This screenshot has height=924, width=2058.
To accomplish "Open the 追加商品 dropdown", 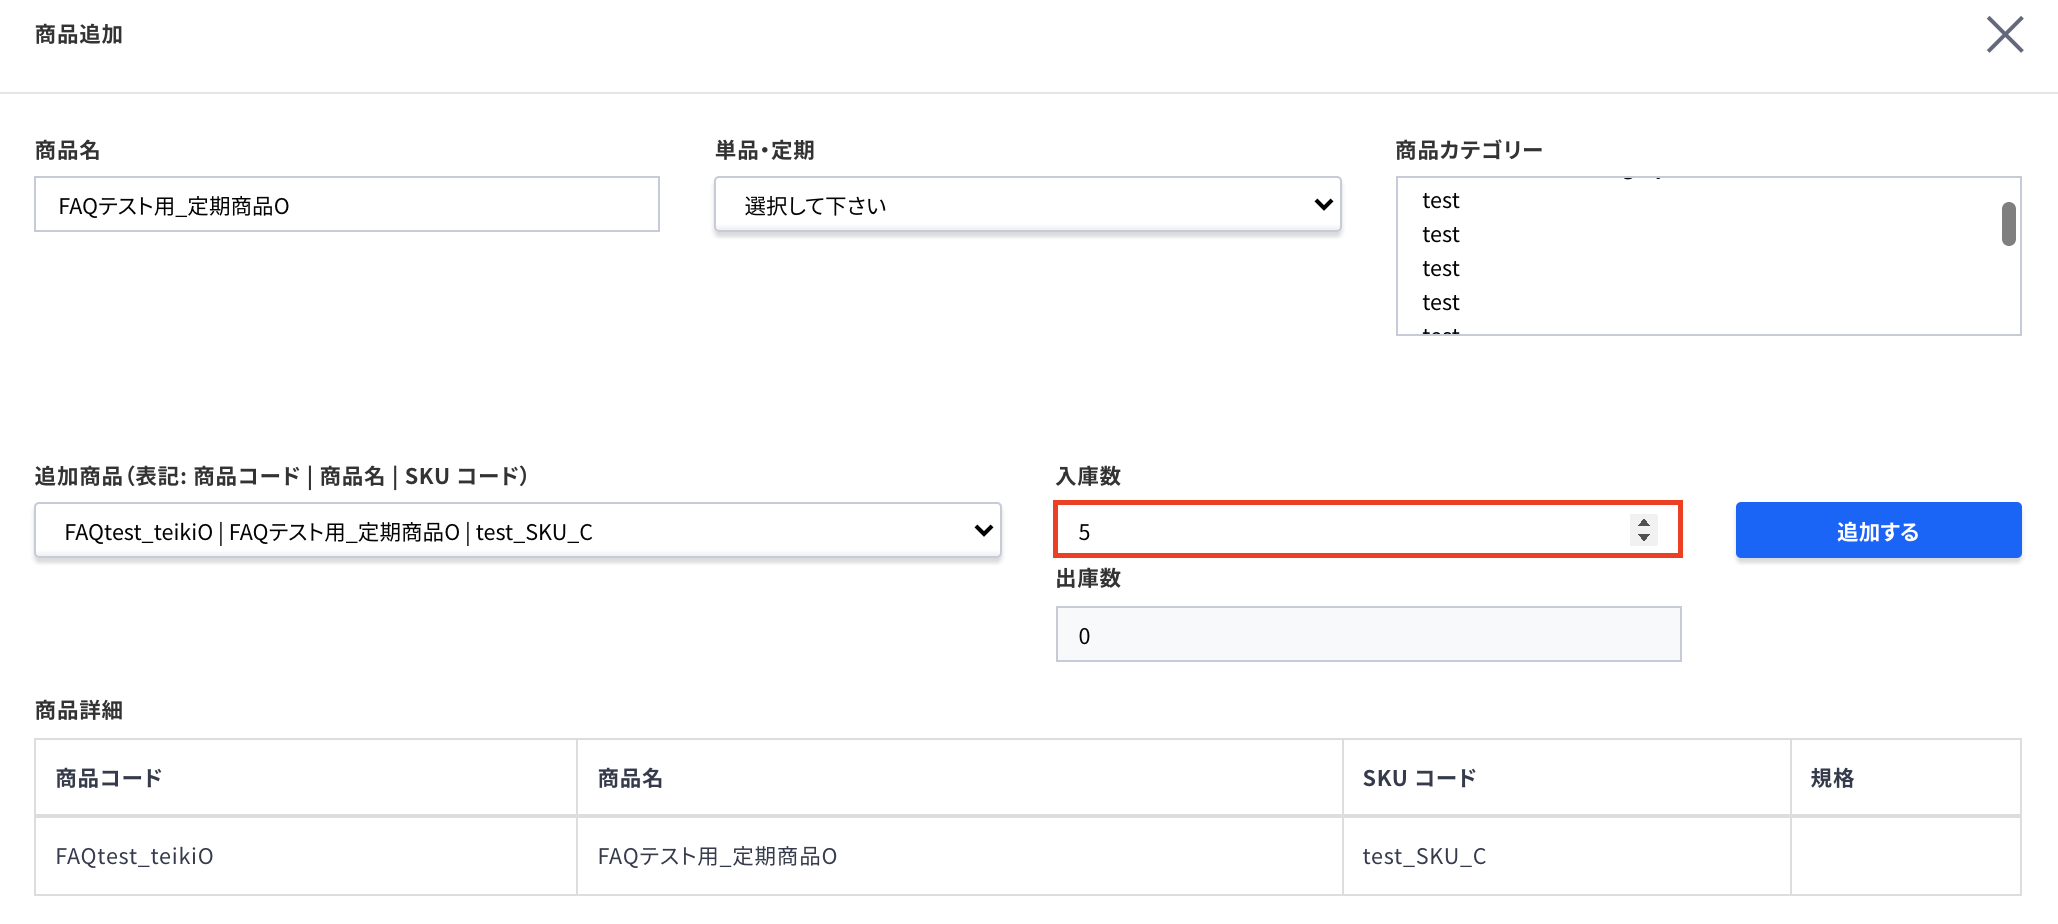I will 518,531.
